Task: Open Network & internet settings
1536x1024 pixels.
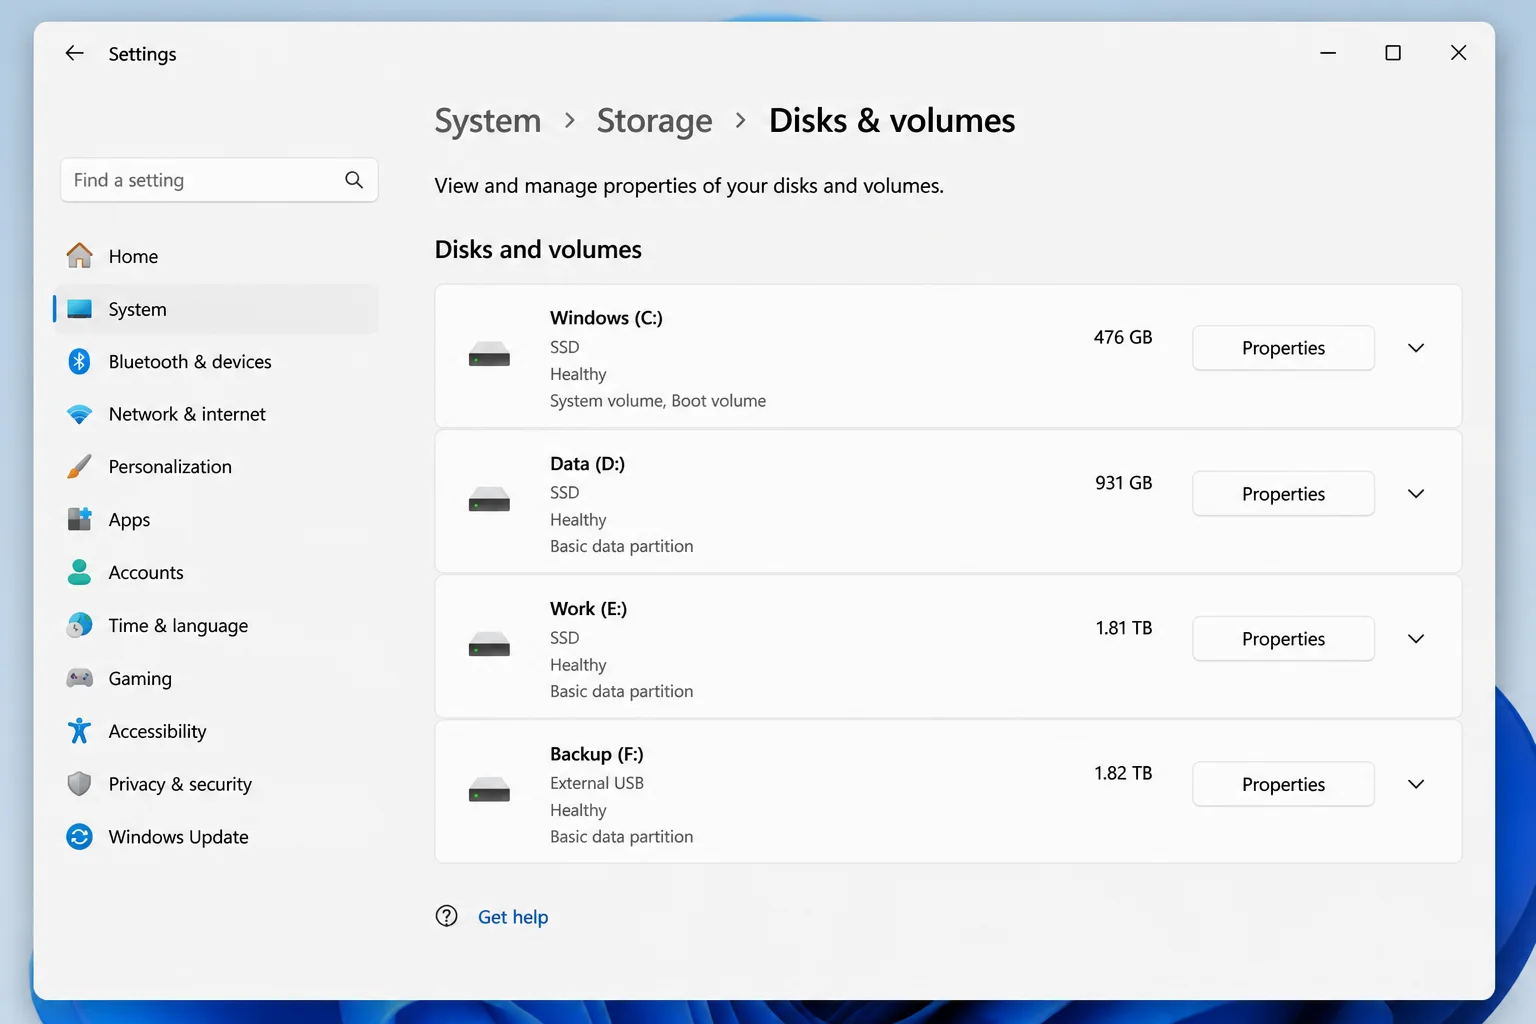Action: (216, 414)
